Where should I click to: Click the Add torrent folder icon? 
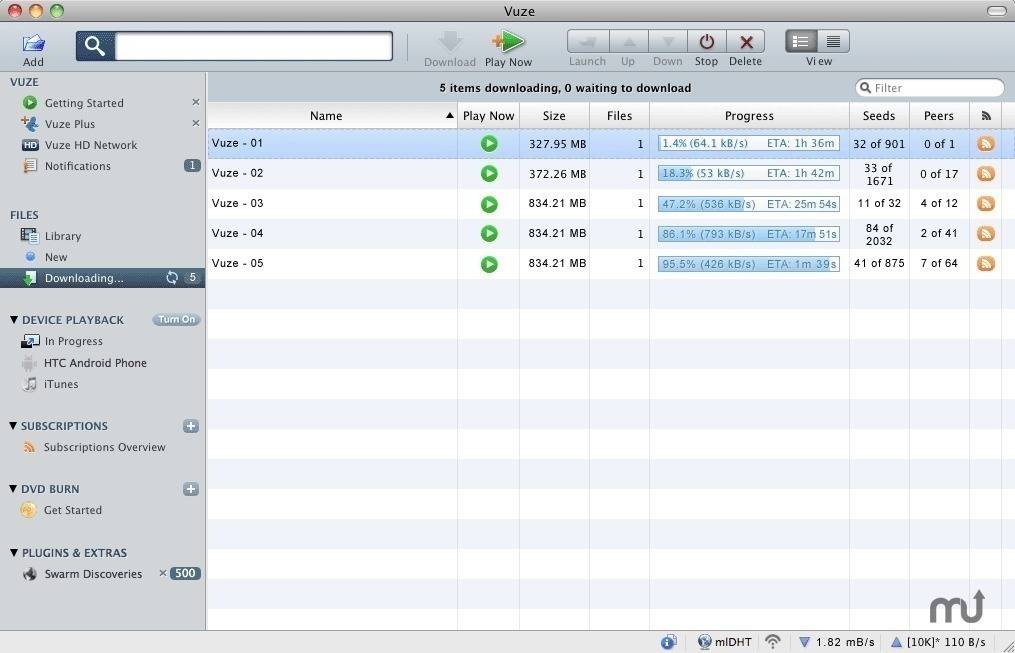tap(33, 43)
